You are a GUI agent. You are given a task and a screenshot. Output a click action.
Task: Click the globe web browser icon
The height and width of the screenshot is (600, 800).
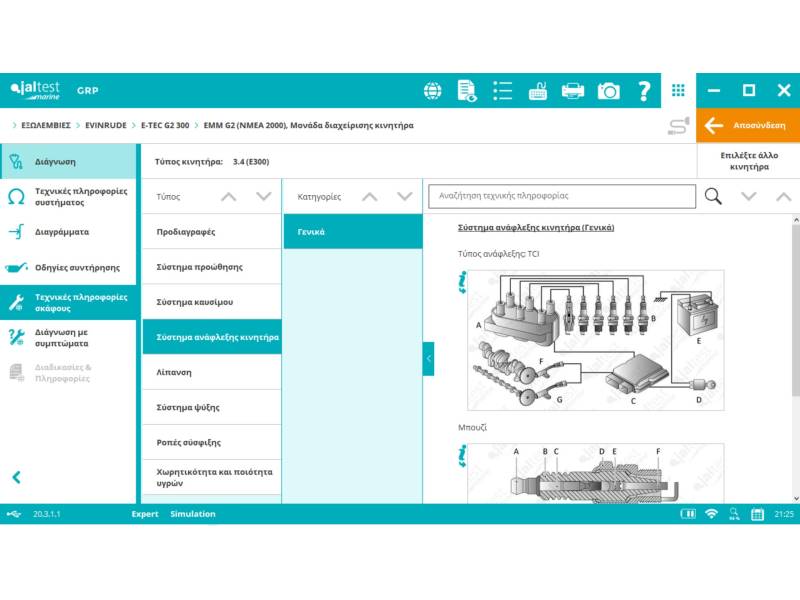click(432, 91)
